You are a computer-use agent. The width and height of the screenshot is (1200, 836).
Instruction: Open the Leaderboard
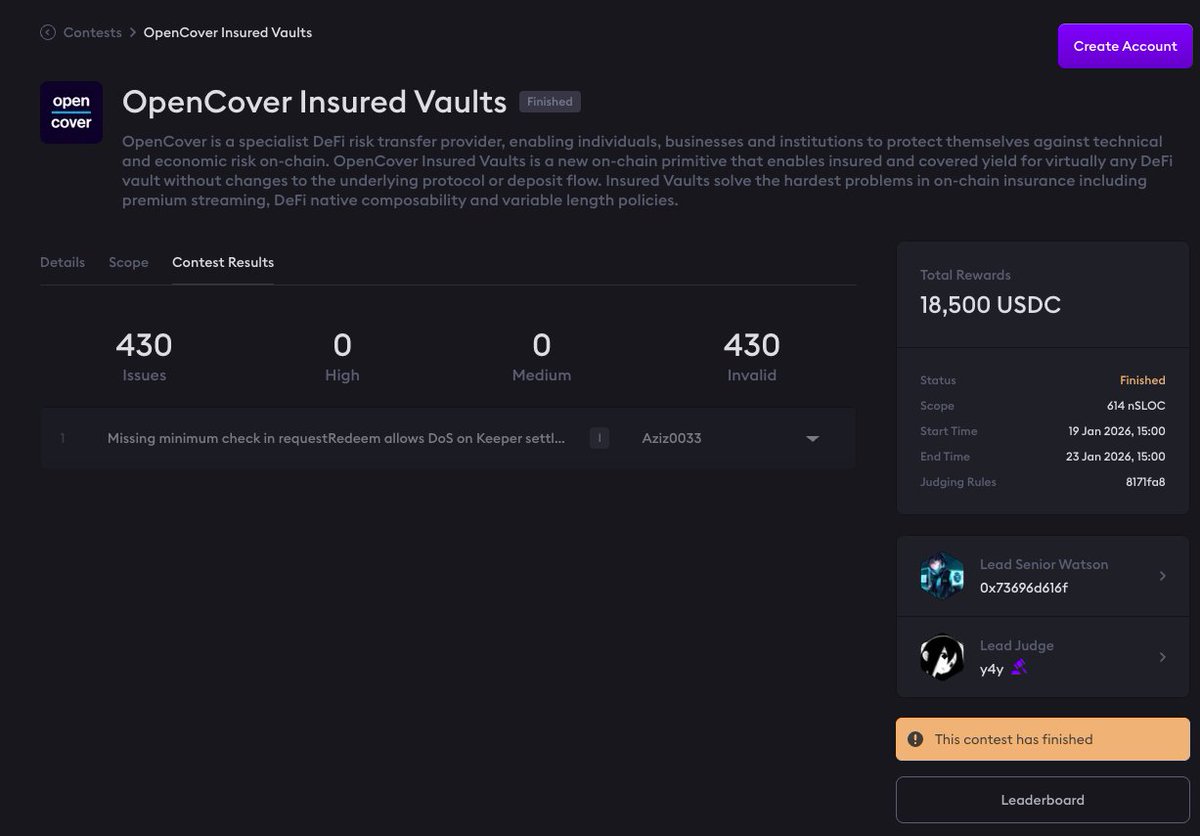pyautogui.click(x=1042, y=799)
